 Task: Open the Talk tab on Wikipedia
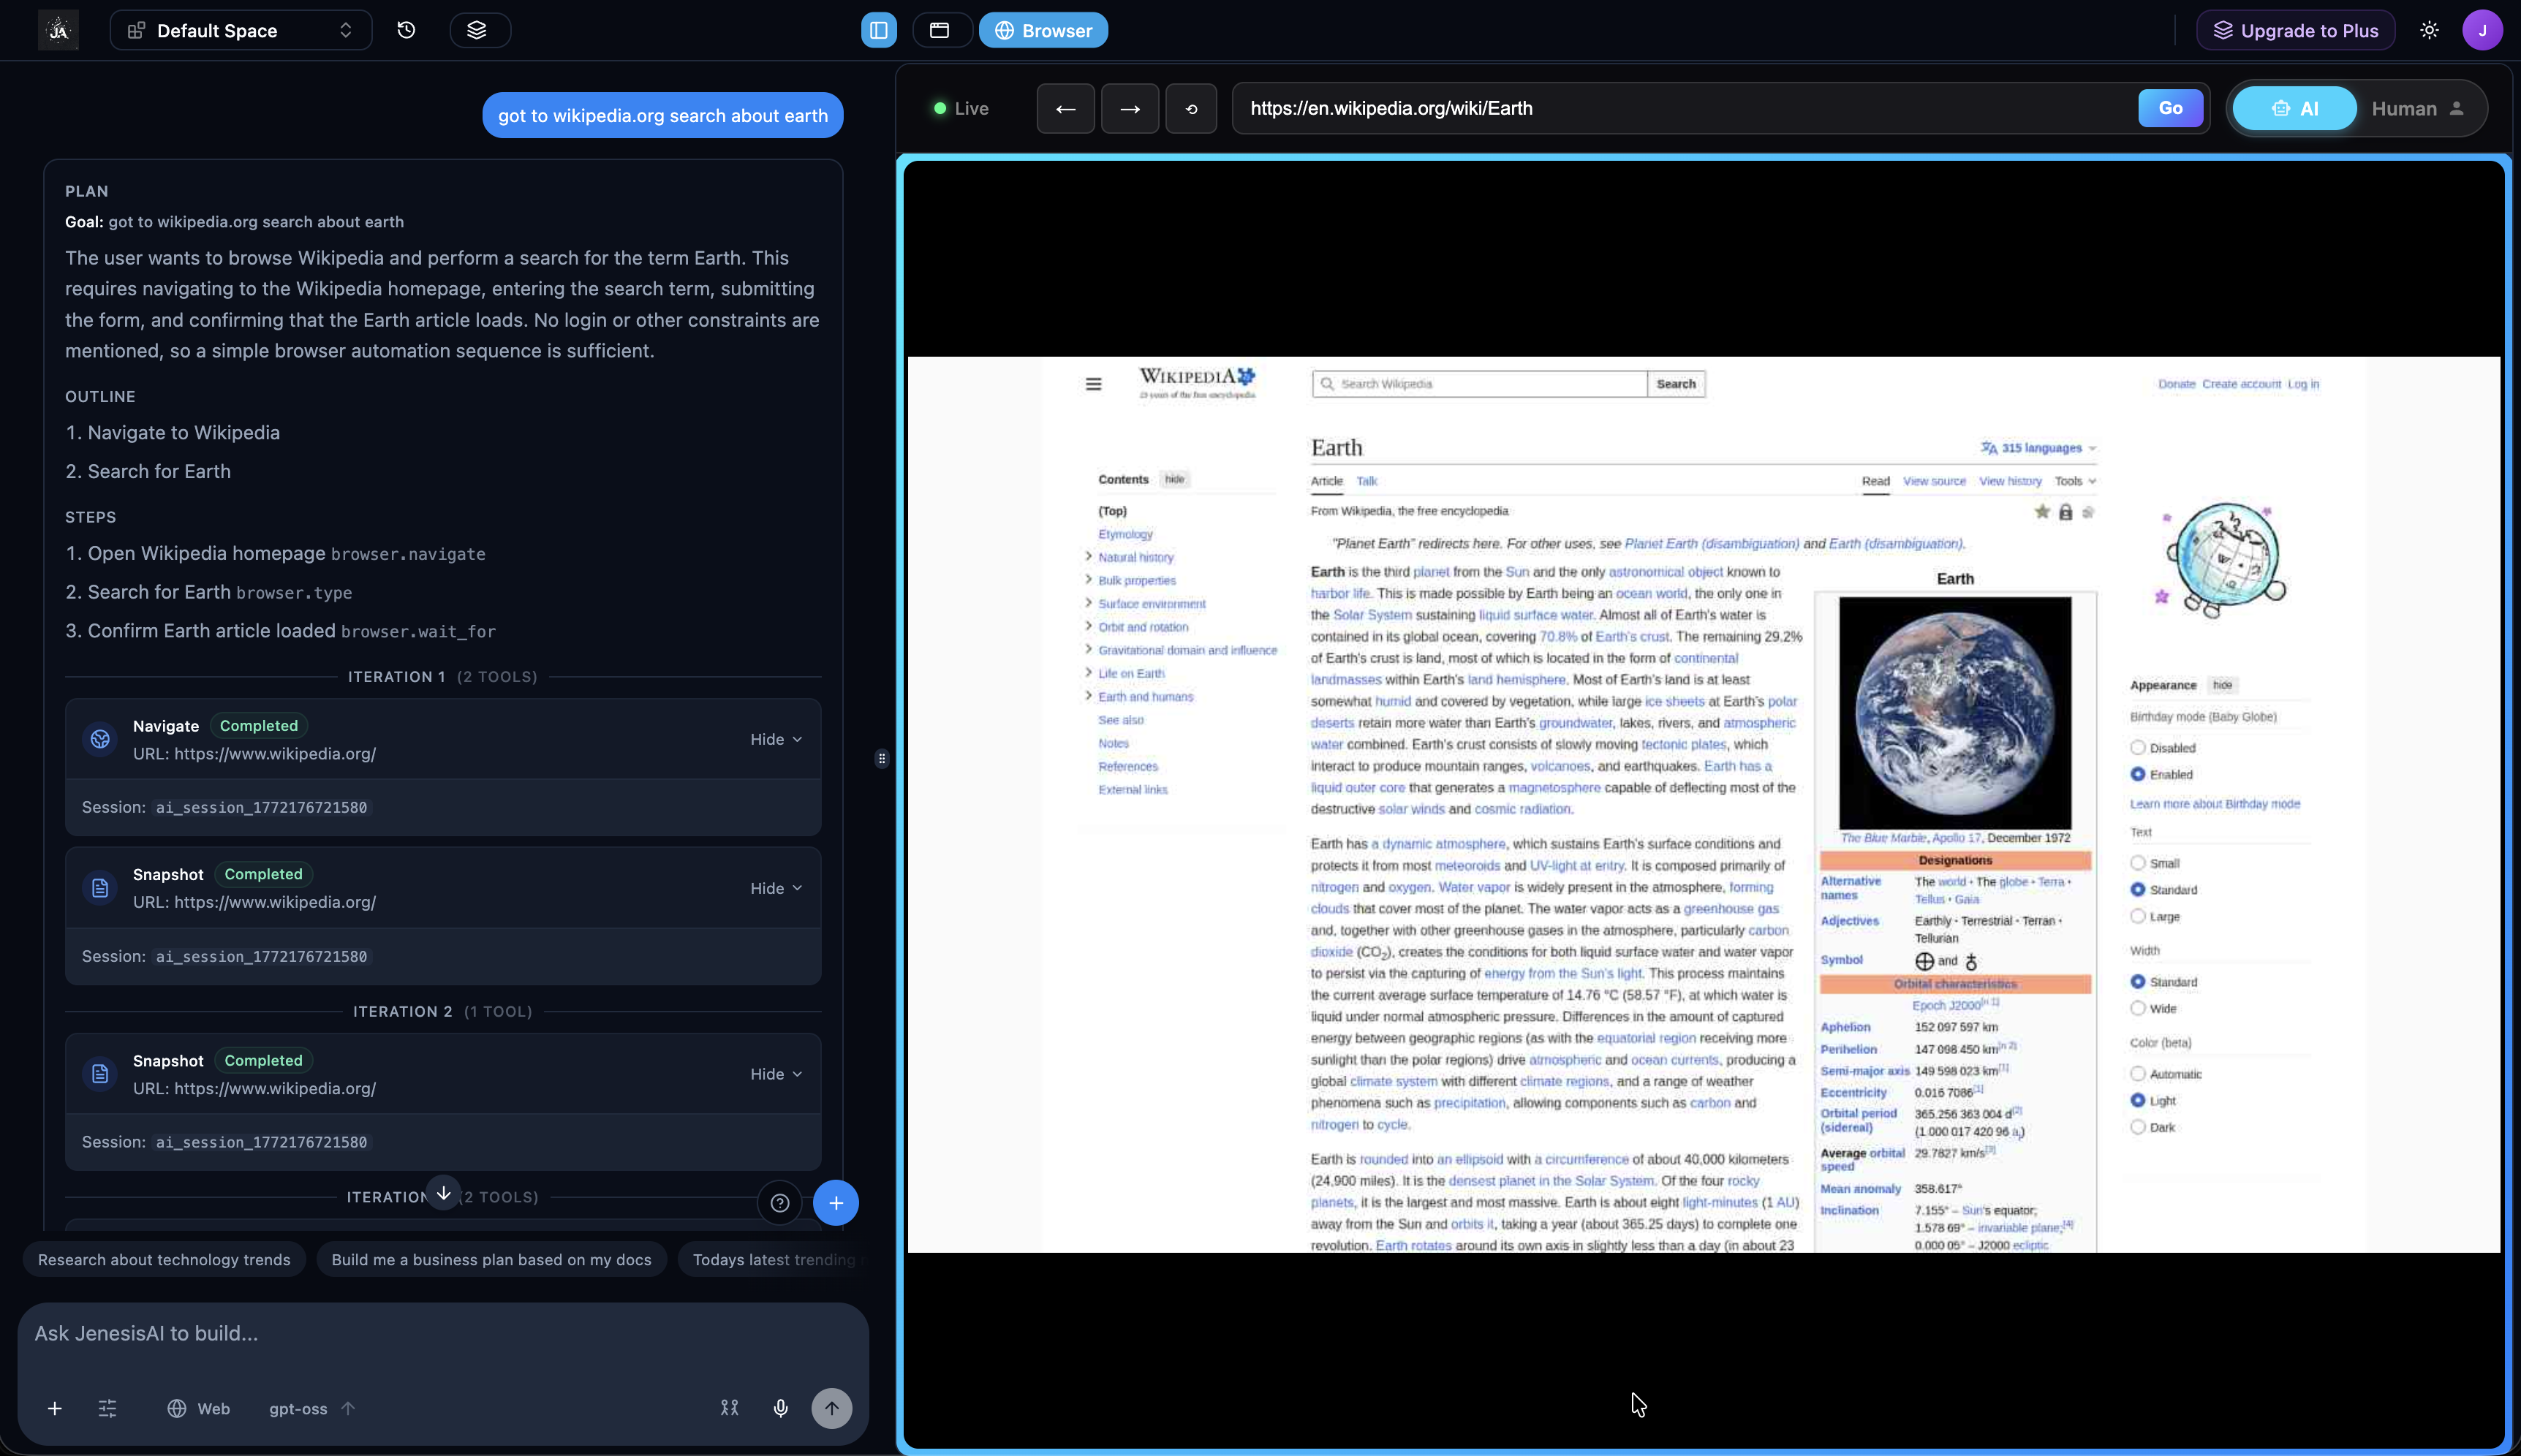[x=1367, y=480]
